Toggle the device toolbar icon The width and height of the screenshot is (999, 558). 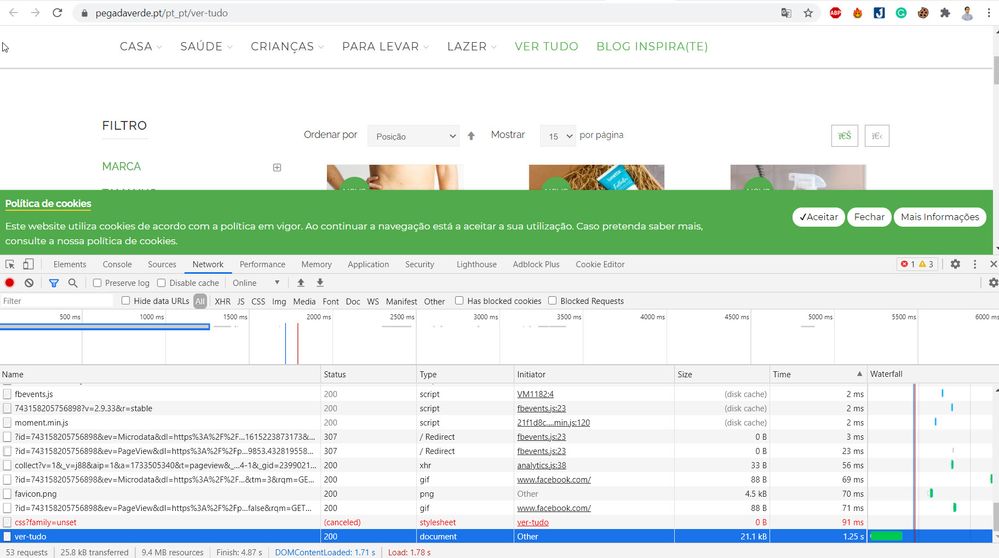(x=28, y=264)
